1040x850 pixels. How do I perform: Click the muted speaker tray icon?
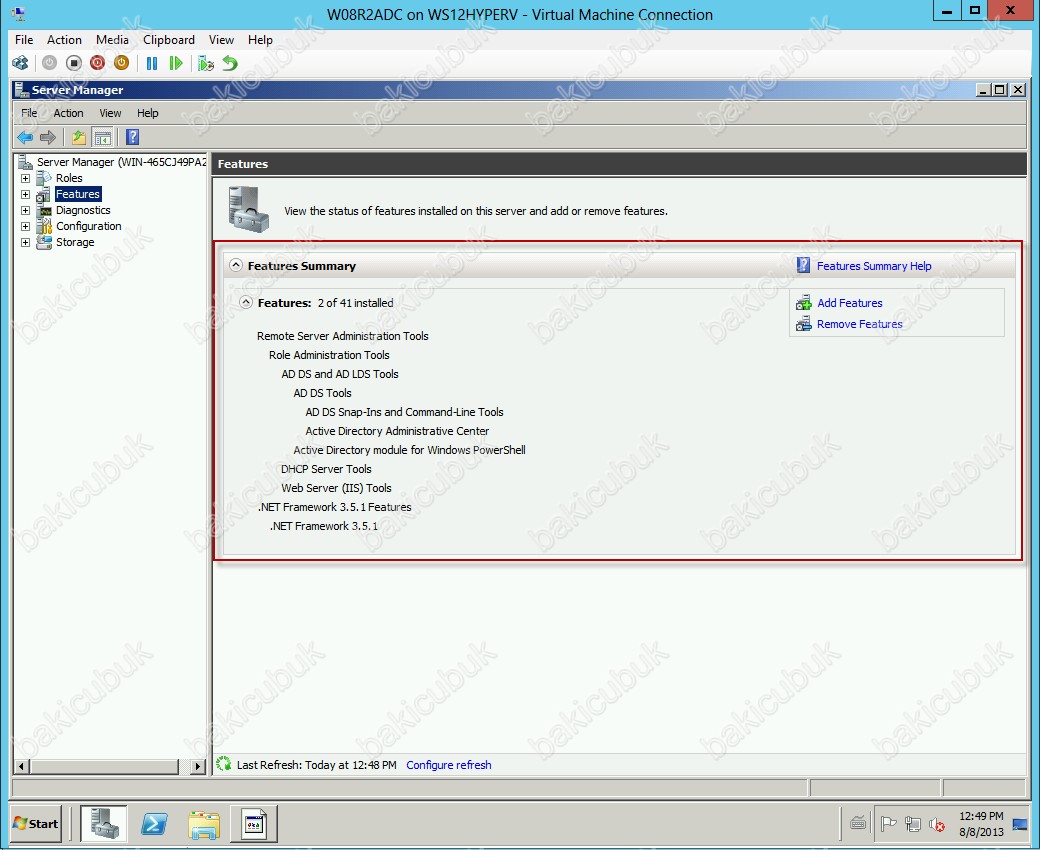[x=937, y=824]
